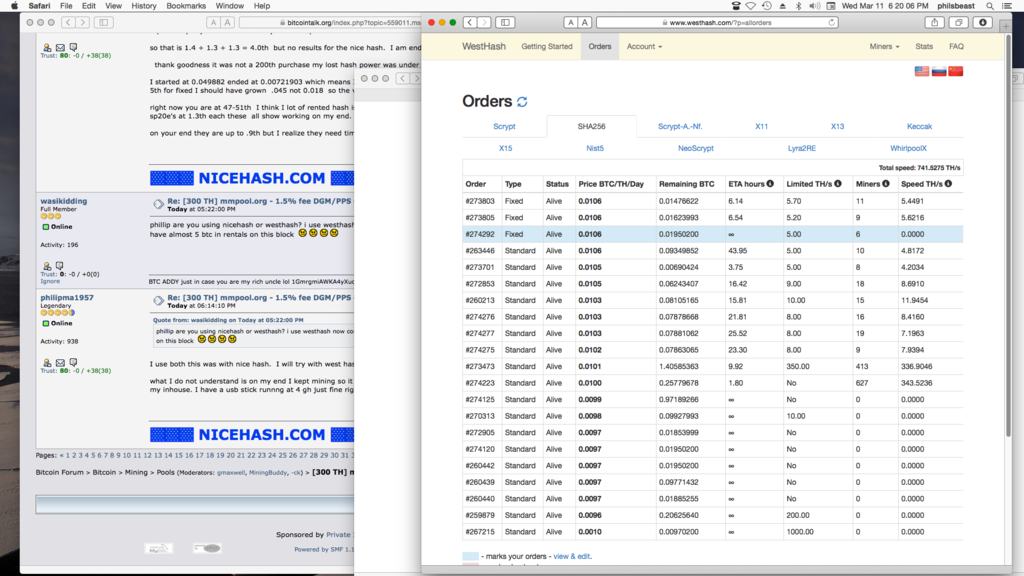Open the Stats page
The width and height of the screenshot is (1024, 576).
point(924,46)
